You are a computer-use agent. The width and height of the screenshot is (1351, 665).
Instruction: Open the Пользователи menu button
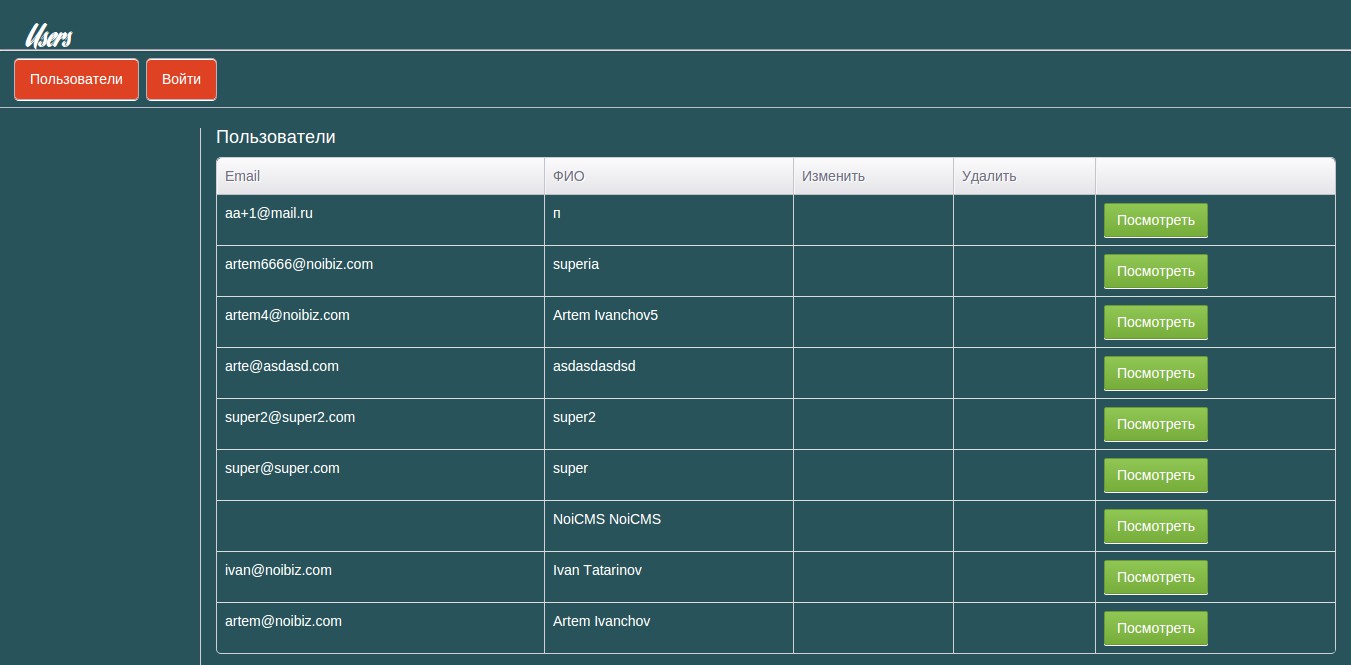[x=76, y=80]
